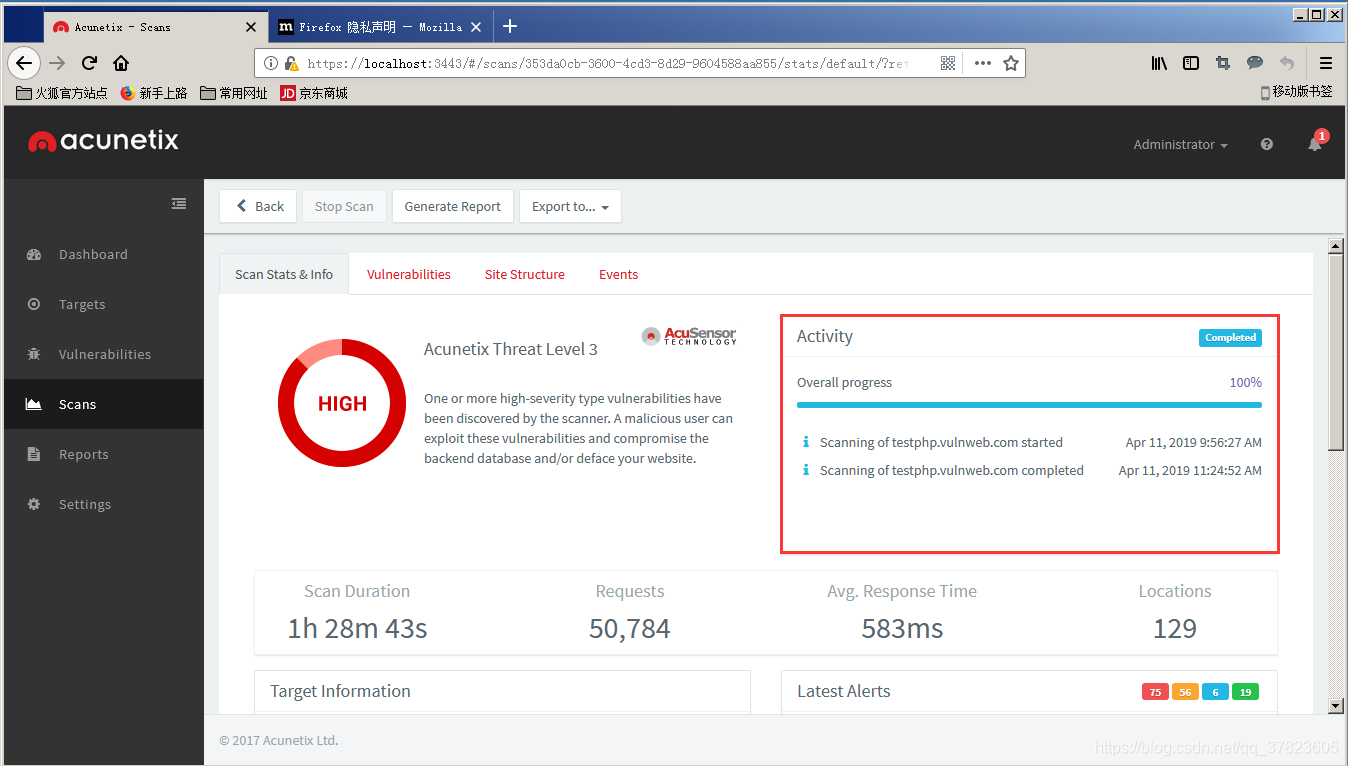The image size is (1348, 766).
Task: Open Vulnerabilities in the sidebar
Action: click(x=102, y=354)
